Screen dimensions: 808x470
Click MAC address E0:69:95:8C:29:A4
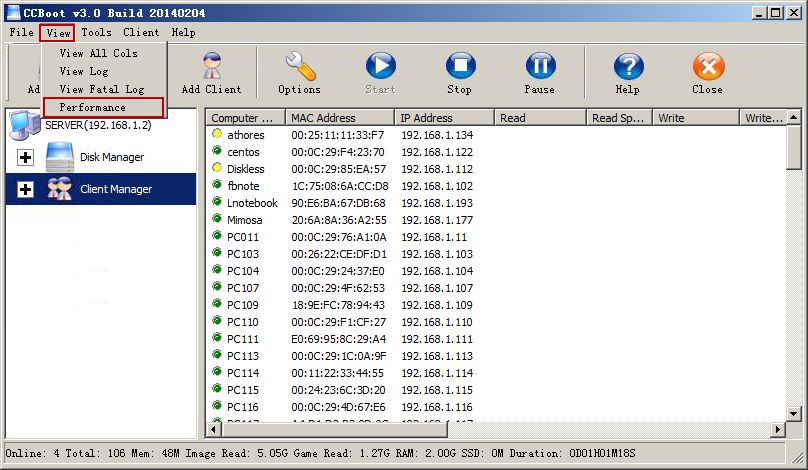click(339, 339)
